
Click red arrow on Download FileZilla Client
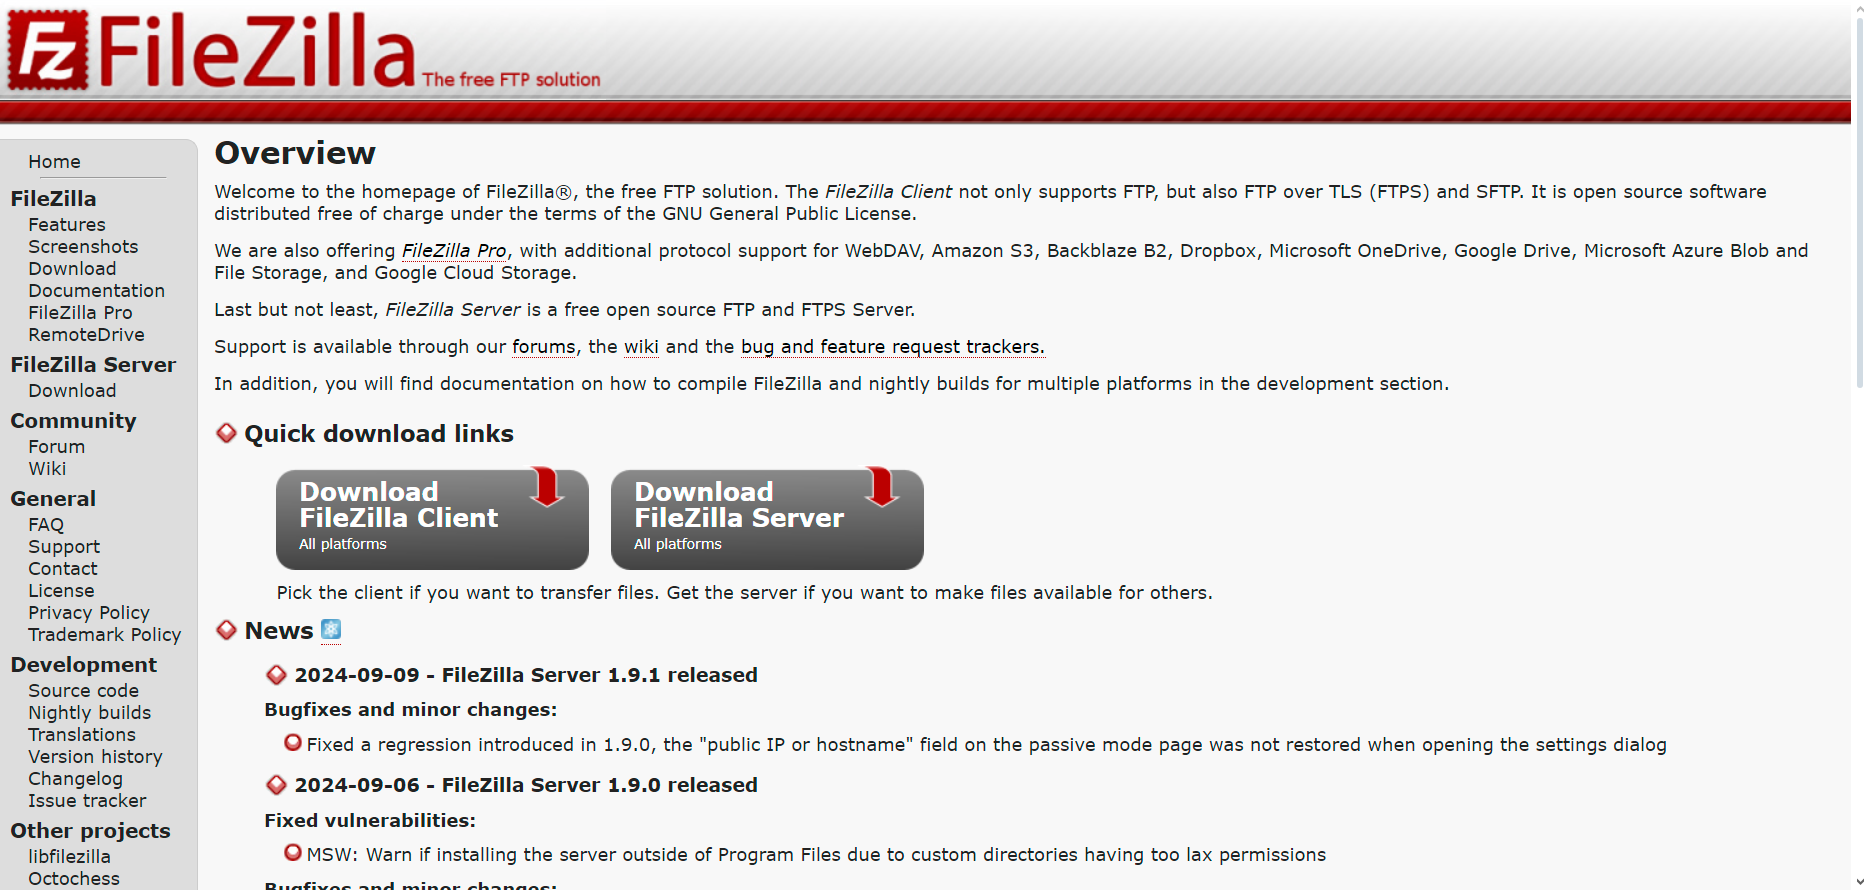click(547, 486)
